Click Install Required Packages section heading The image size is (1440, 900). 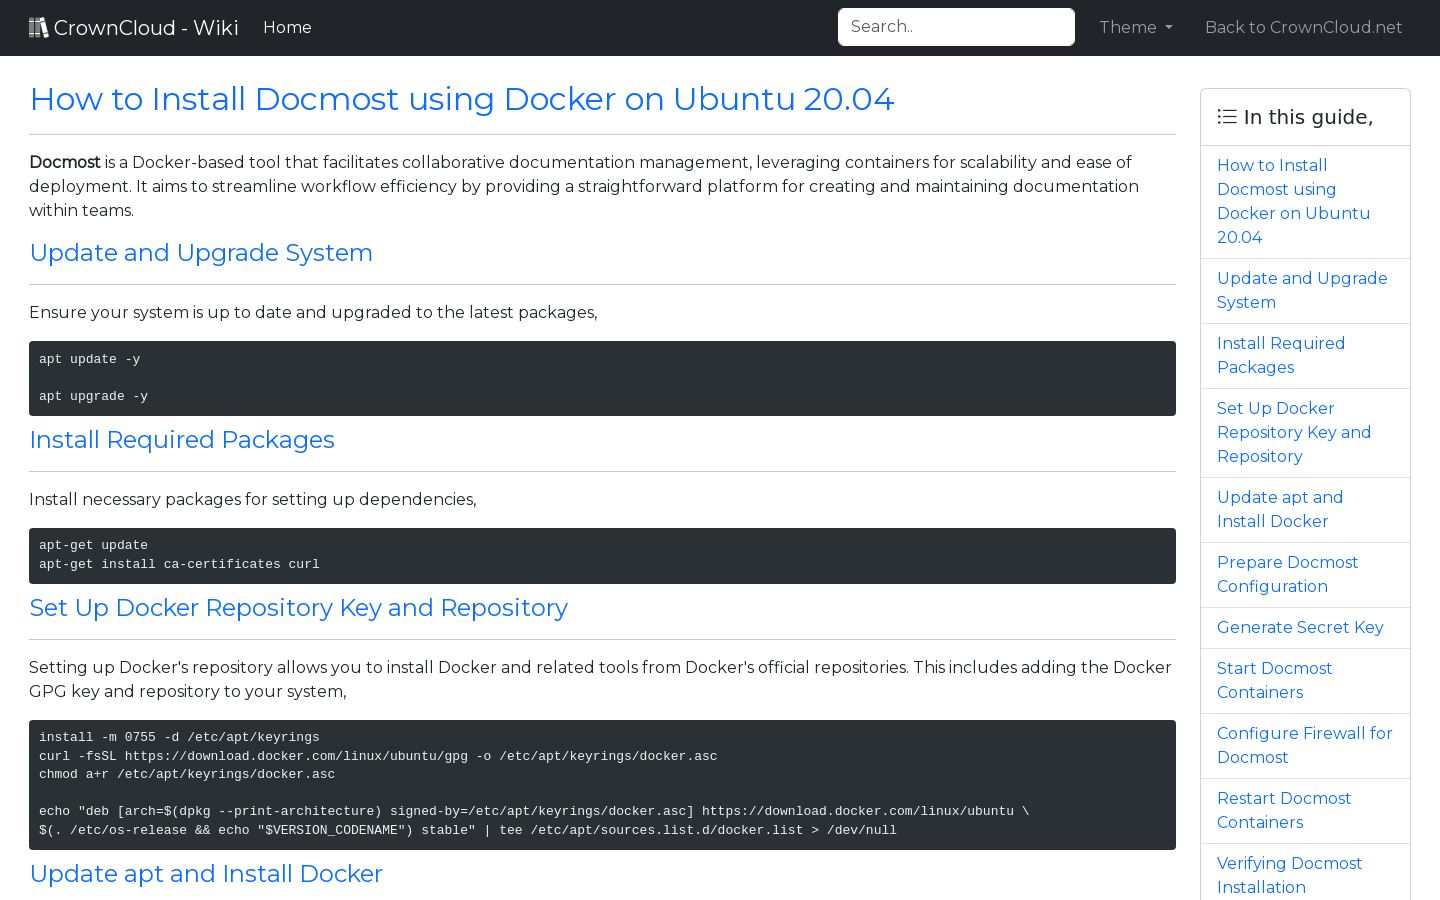coord(182,440)
